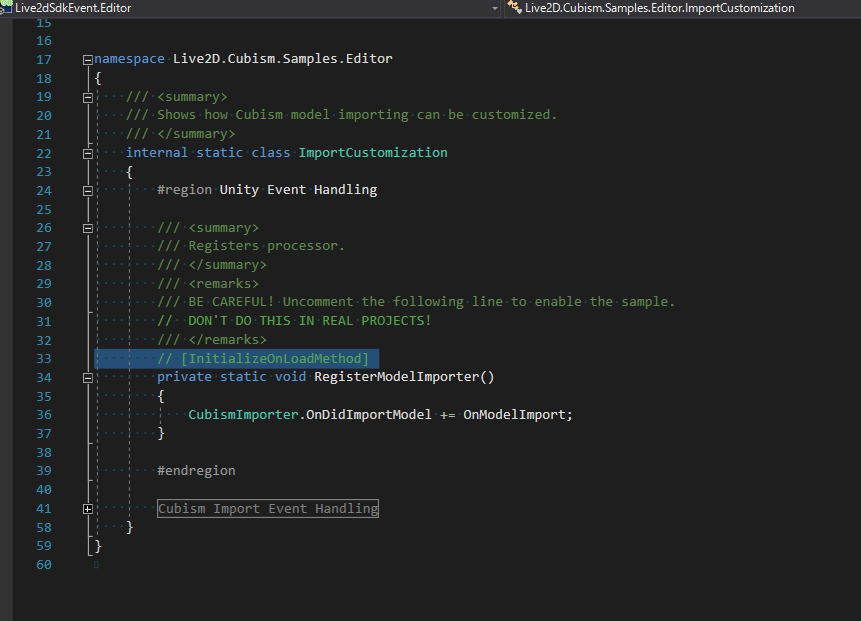Click the ImportCustomization class name
861x621 pixels.
pyautogui.click(x=373, y=153)
